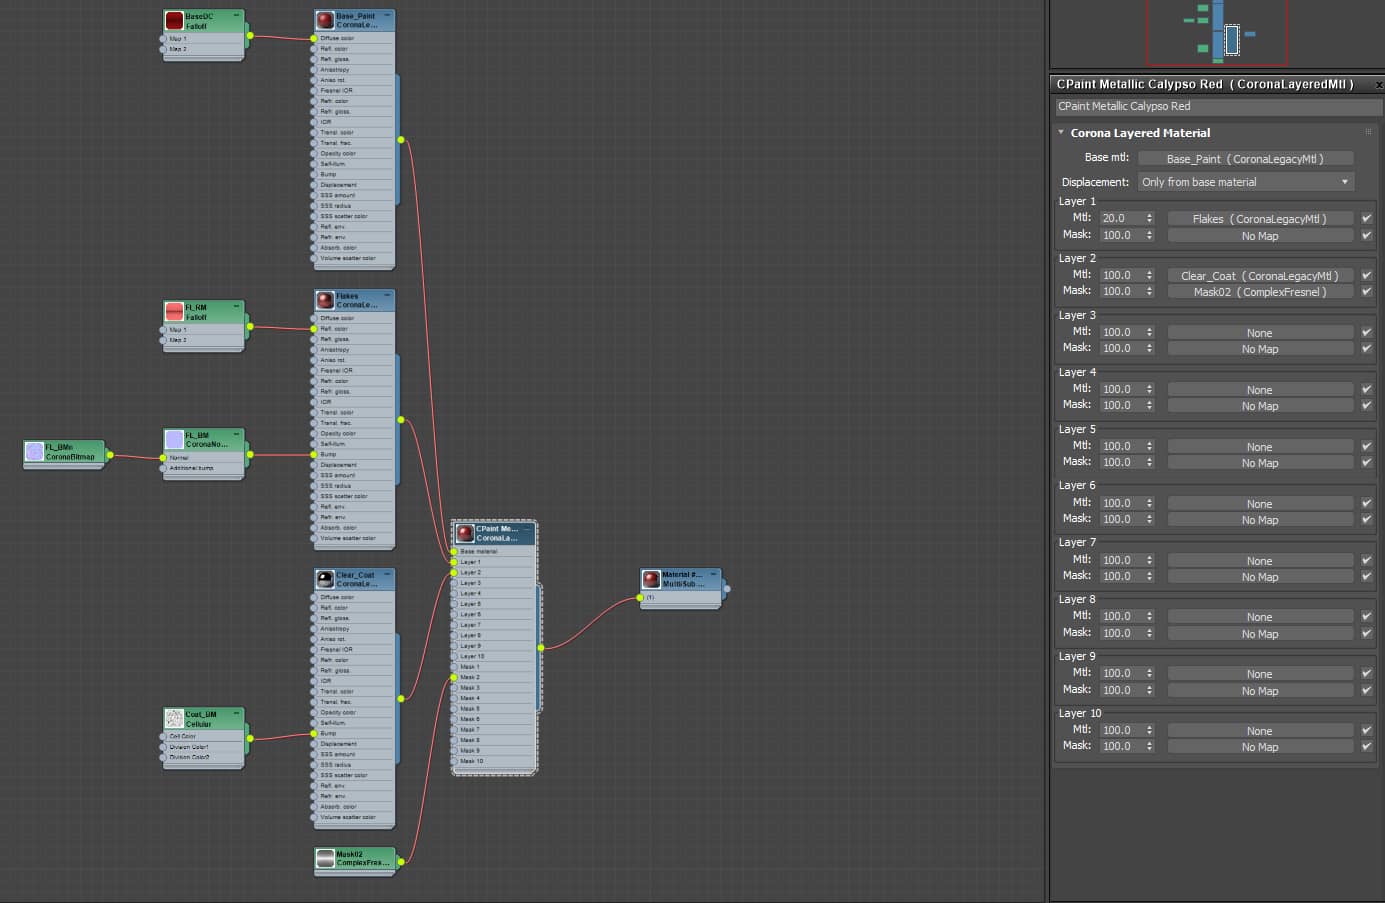Click the CPaint layered material node icon
This screenshot has height=903, width=1385.
465,533
